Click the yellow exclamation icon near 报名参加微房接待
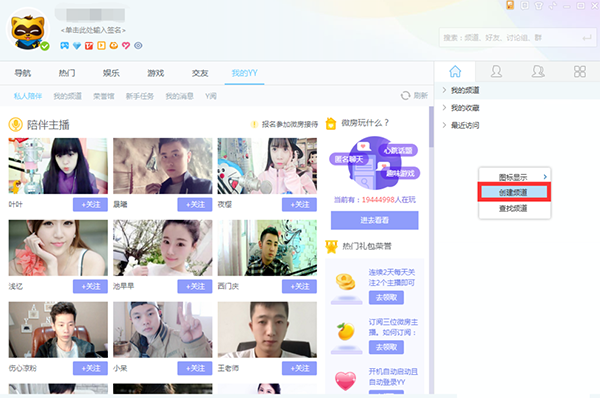Viewport: 600px width, 398px height. tap(254, 124)
